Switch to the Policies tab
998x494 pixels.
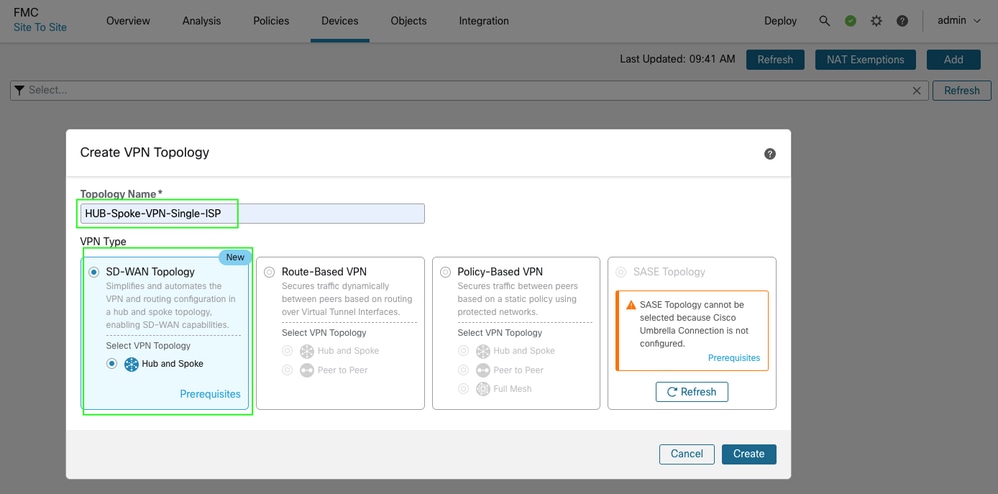pyautogui.click(x=271, y=21)
